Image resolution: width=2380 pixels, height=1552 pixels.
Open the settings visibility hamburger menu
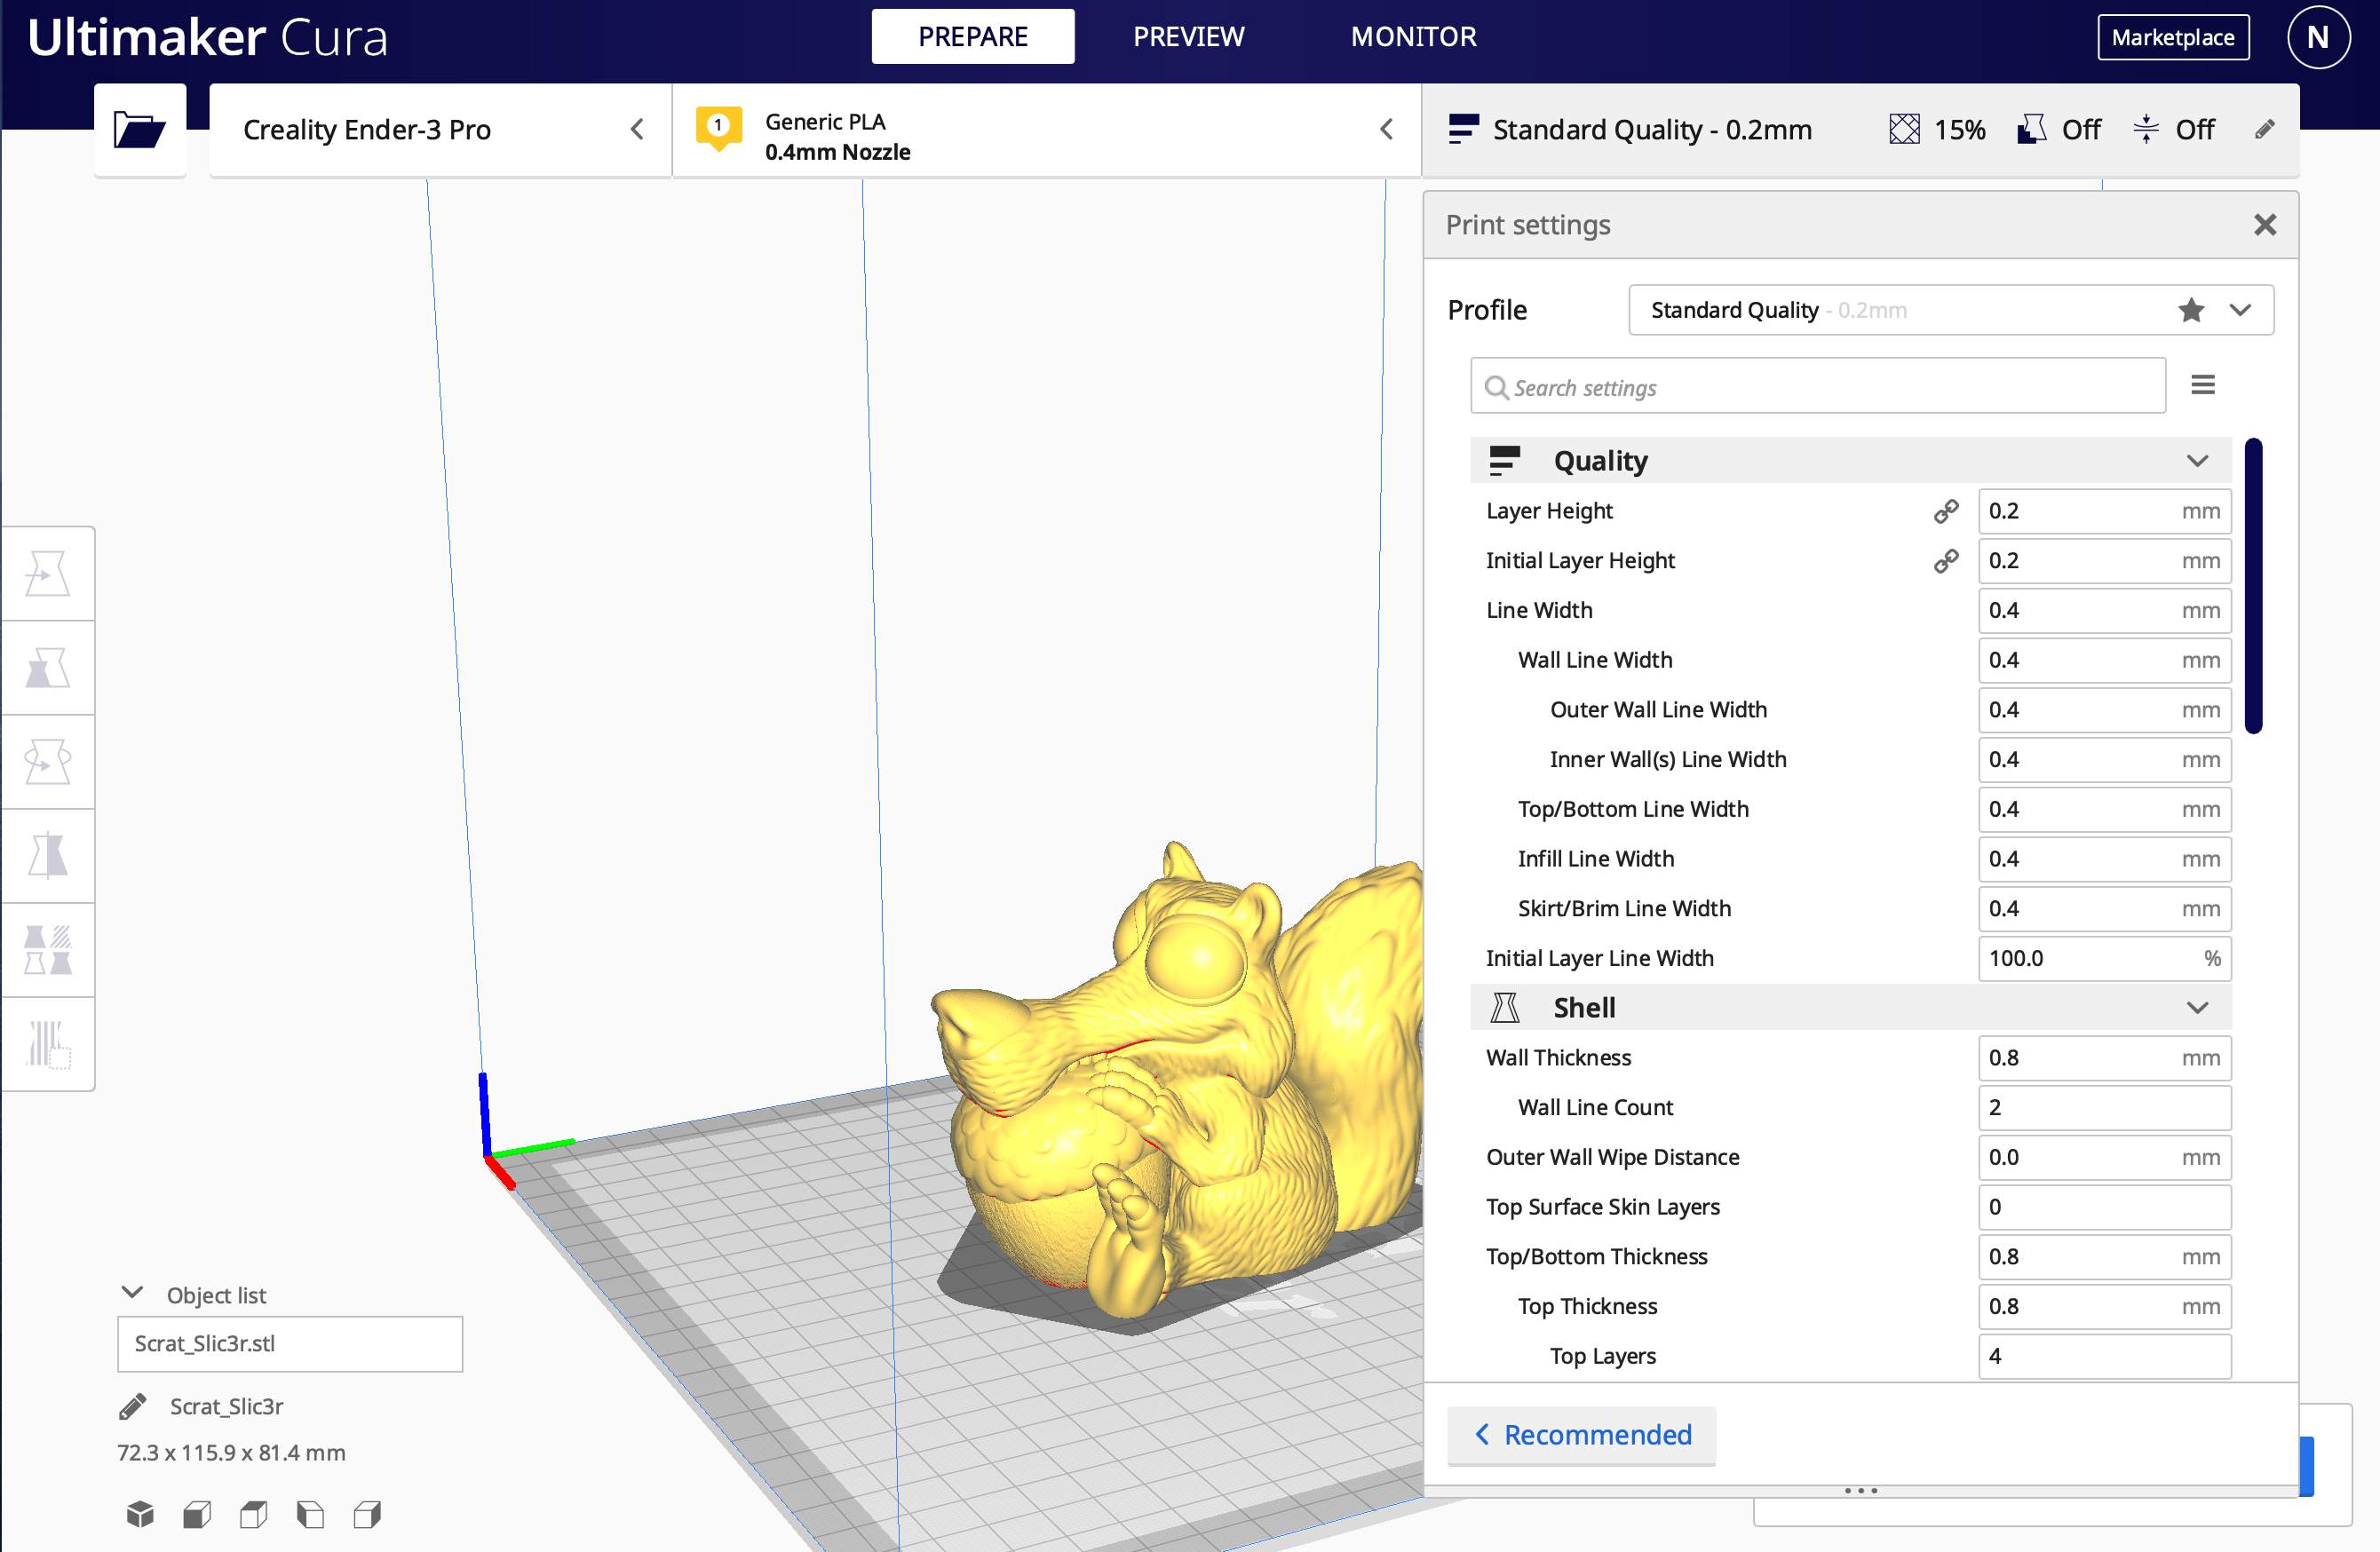pyautogui.click(x=2203, y=385)
